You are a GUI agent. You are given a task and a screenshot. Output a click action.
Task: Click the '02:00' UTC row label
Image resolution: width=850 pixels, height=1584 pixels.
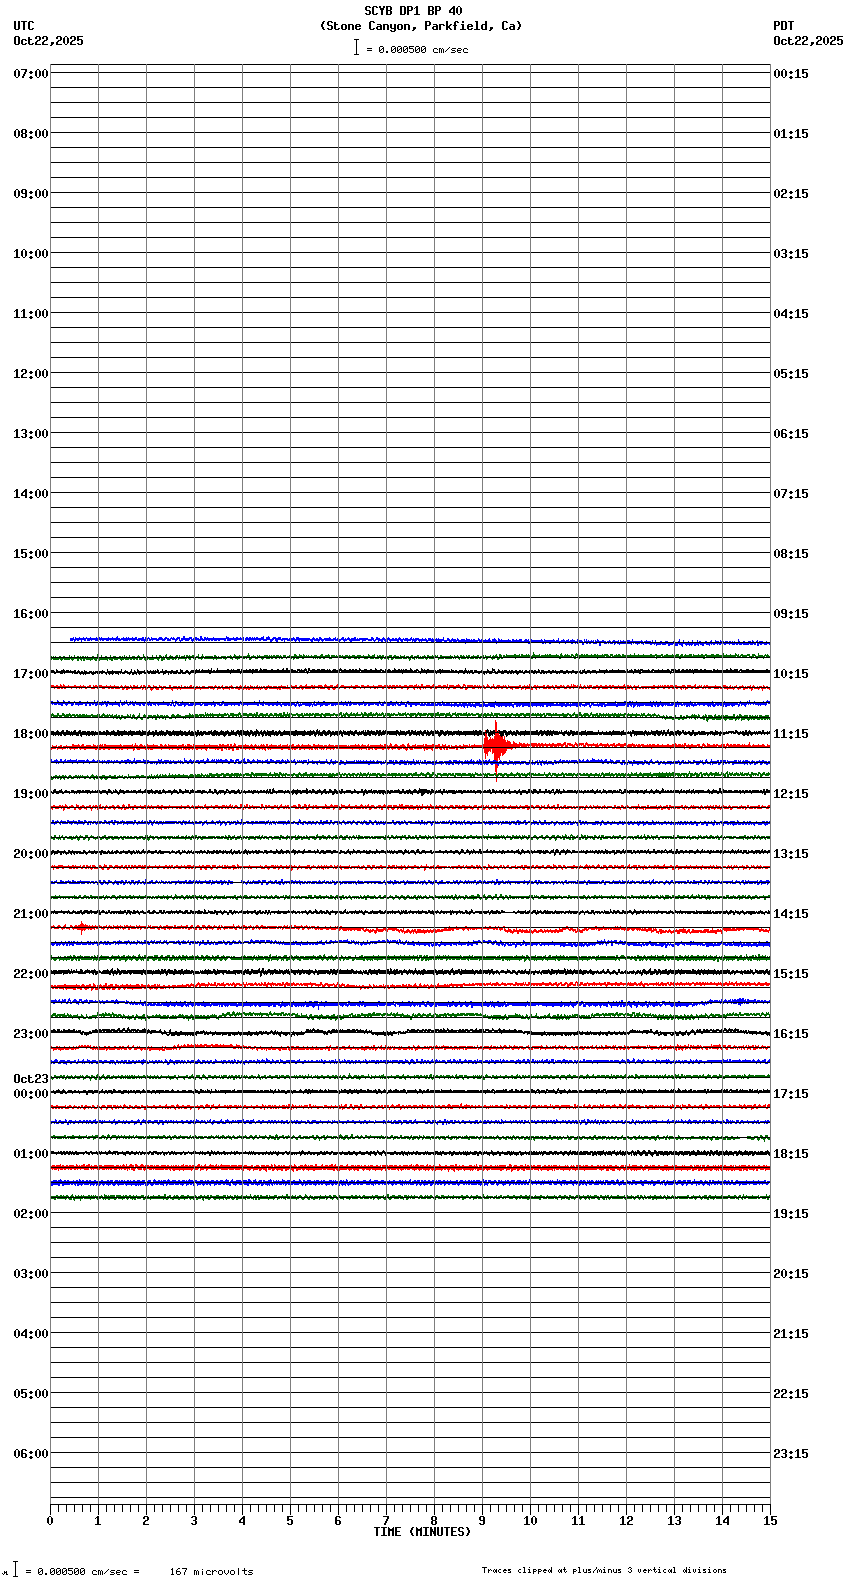tap(31, 1214)
